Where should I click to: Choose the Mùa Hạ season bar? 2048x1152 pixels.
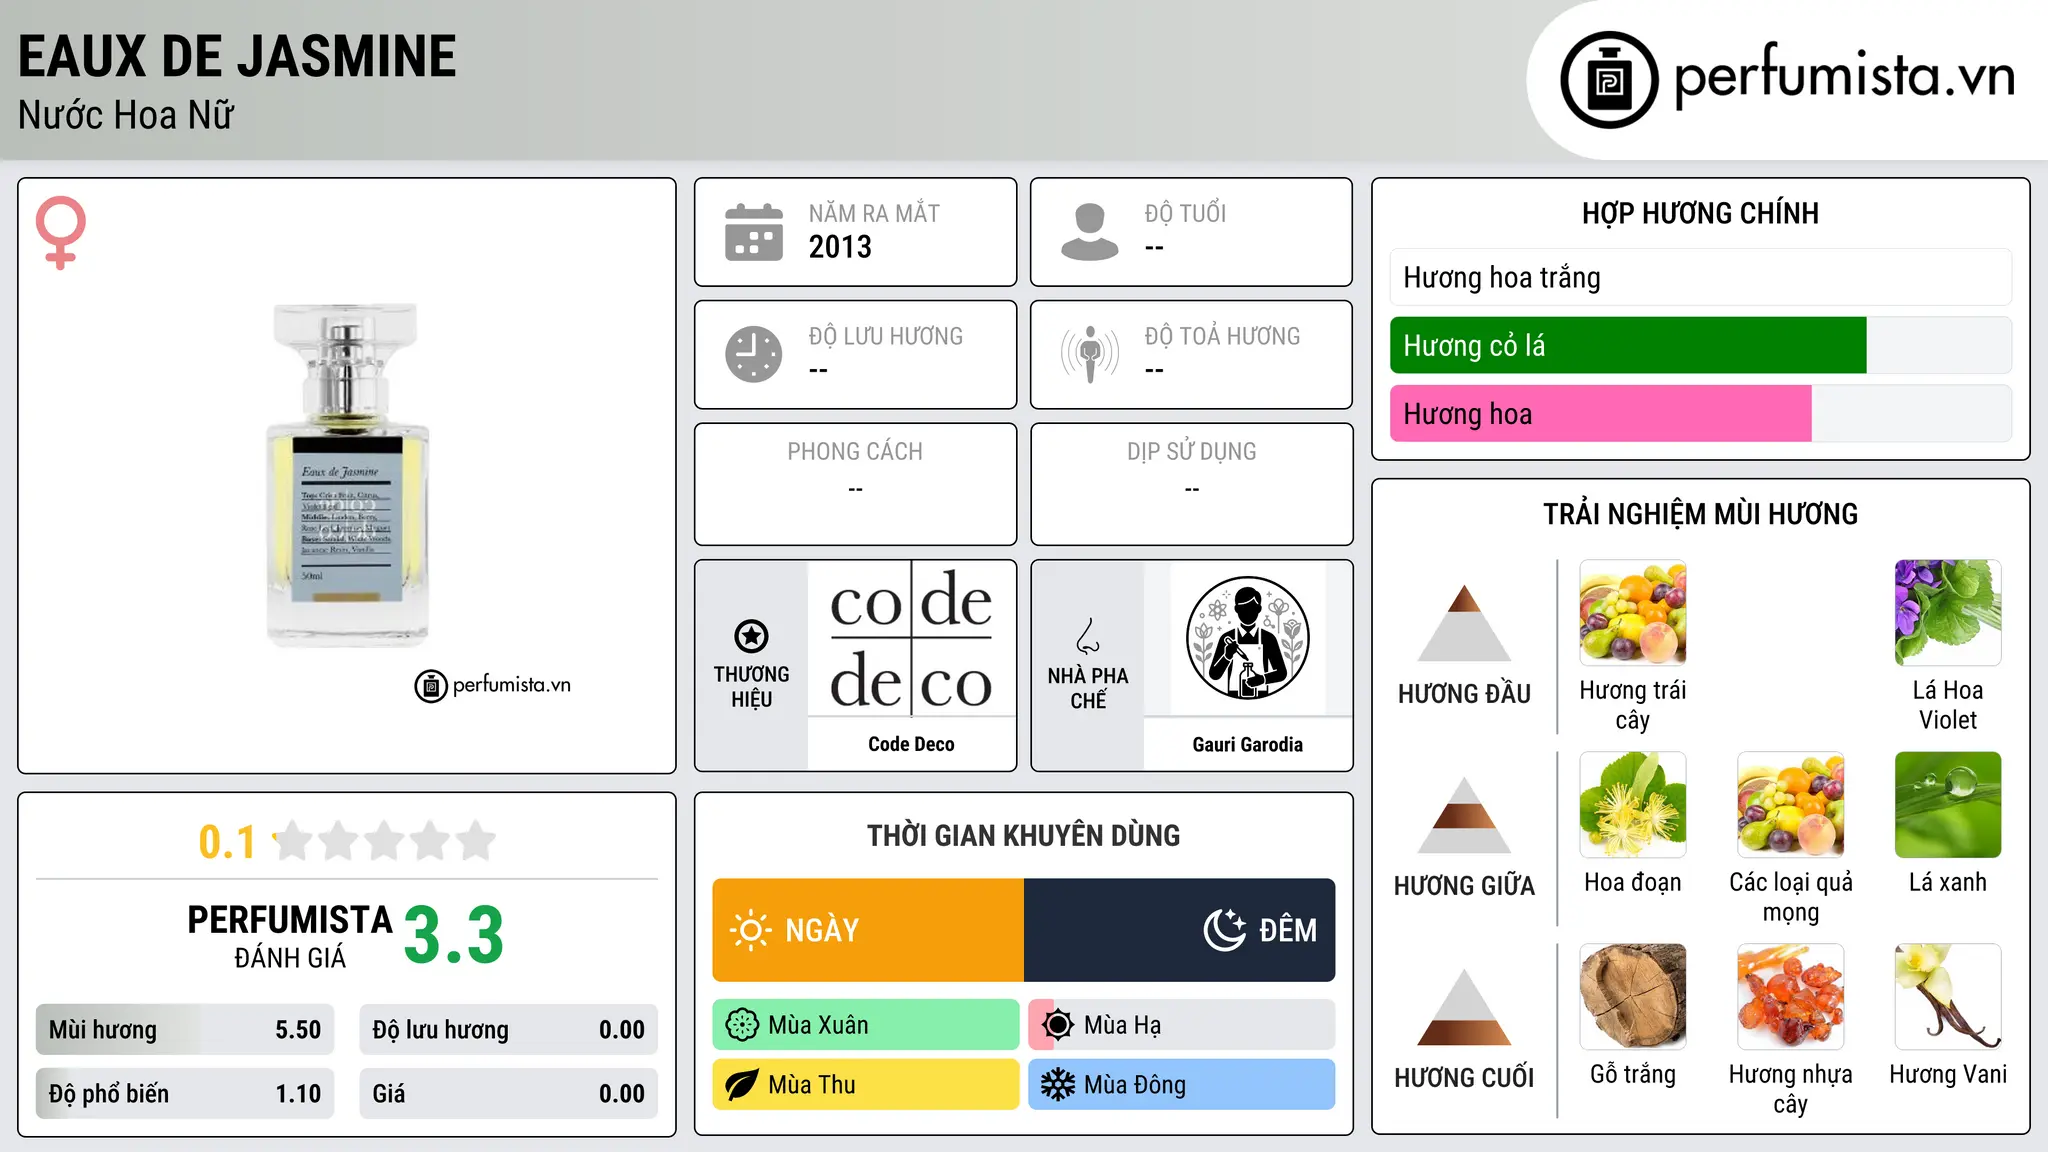click(1182, 1025)
